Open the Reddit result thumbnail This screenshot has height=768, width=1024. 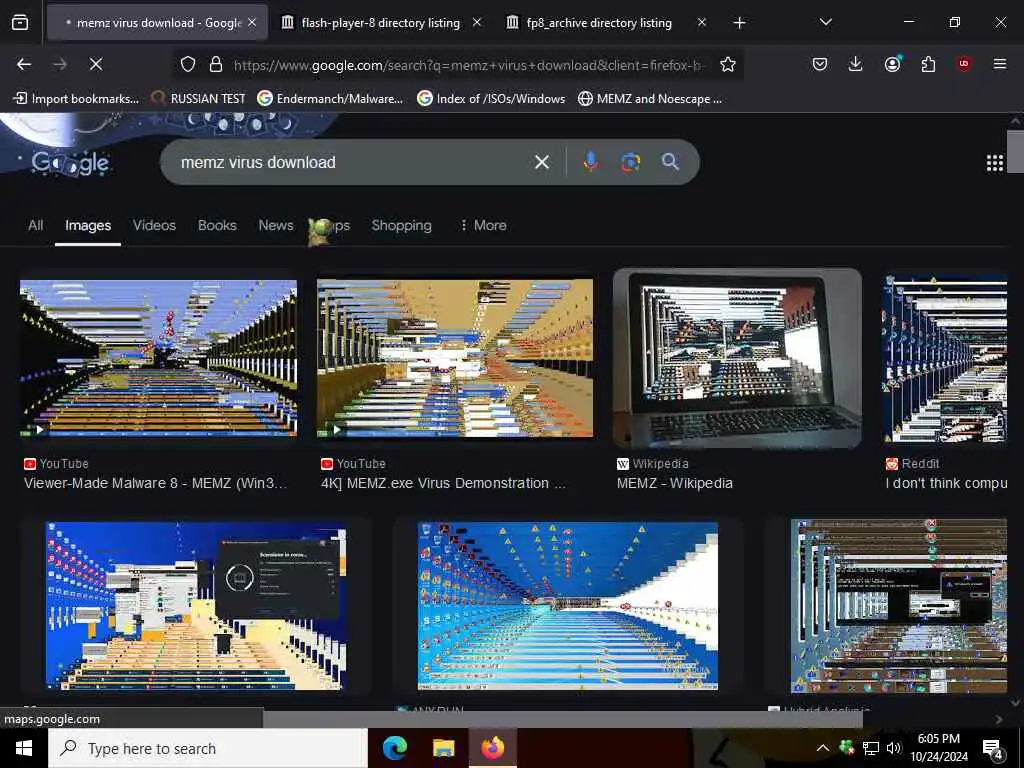946,359
